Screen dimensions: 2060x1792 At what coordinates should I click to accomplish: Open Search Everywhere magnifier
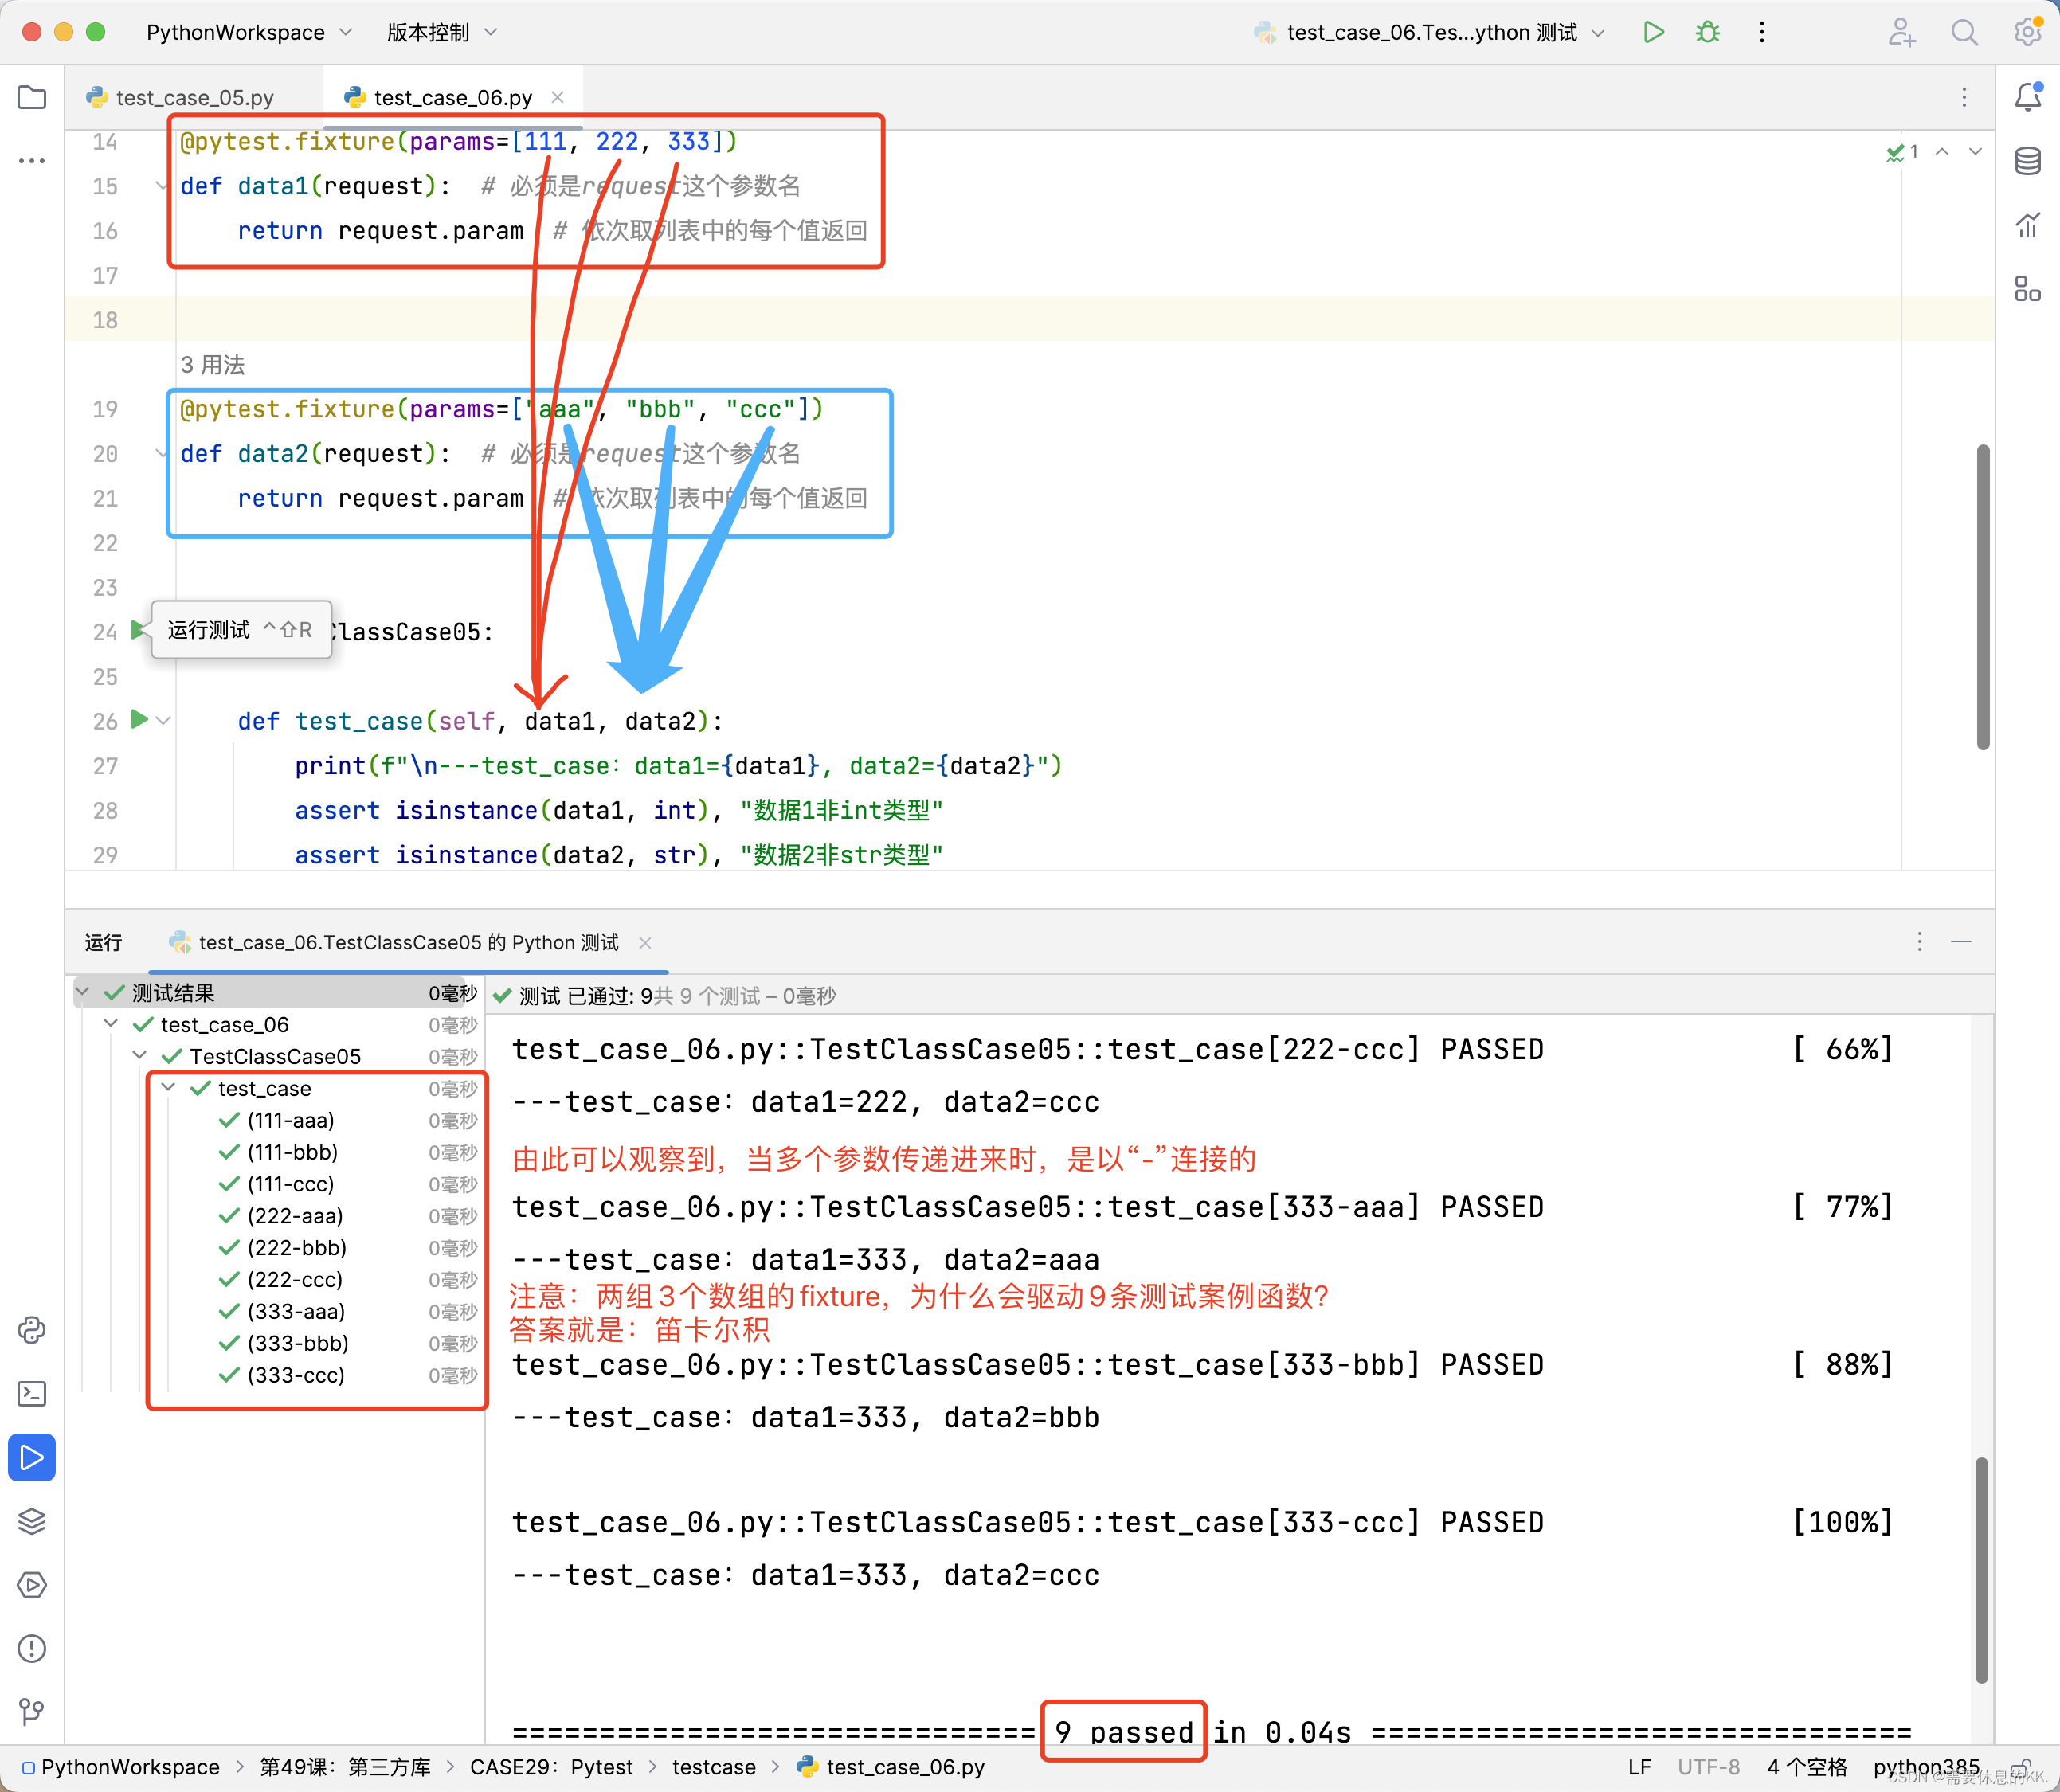click(1964, 32)
